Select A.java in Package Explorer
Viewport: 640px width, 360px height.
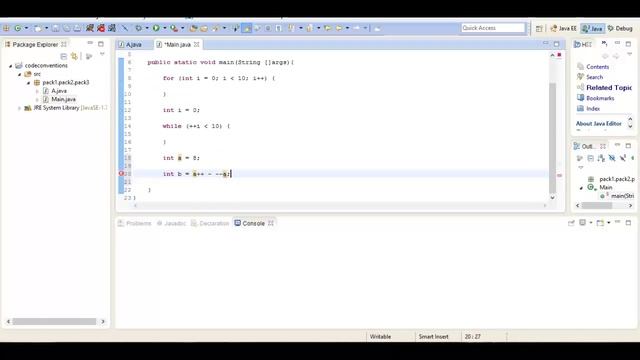pos(59,91)
